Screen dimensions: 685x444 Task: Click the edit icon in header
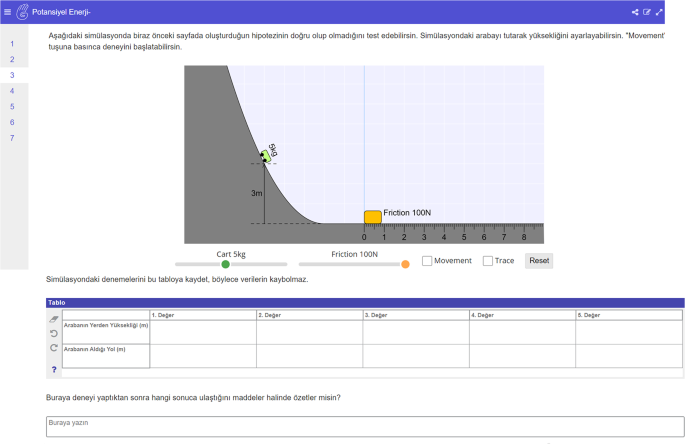(647, 12)
